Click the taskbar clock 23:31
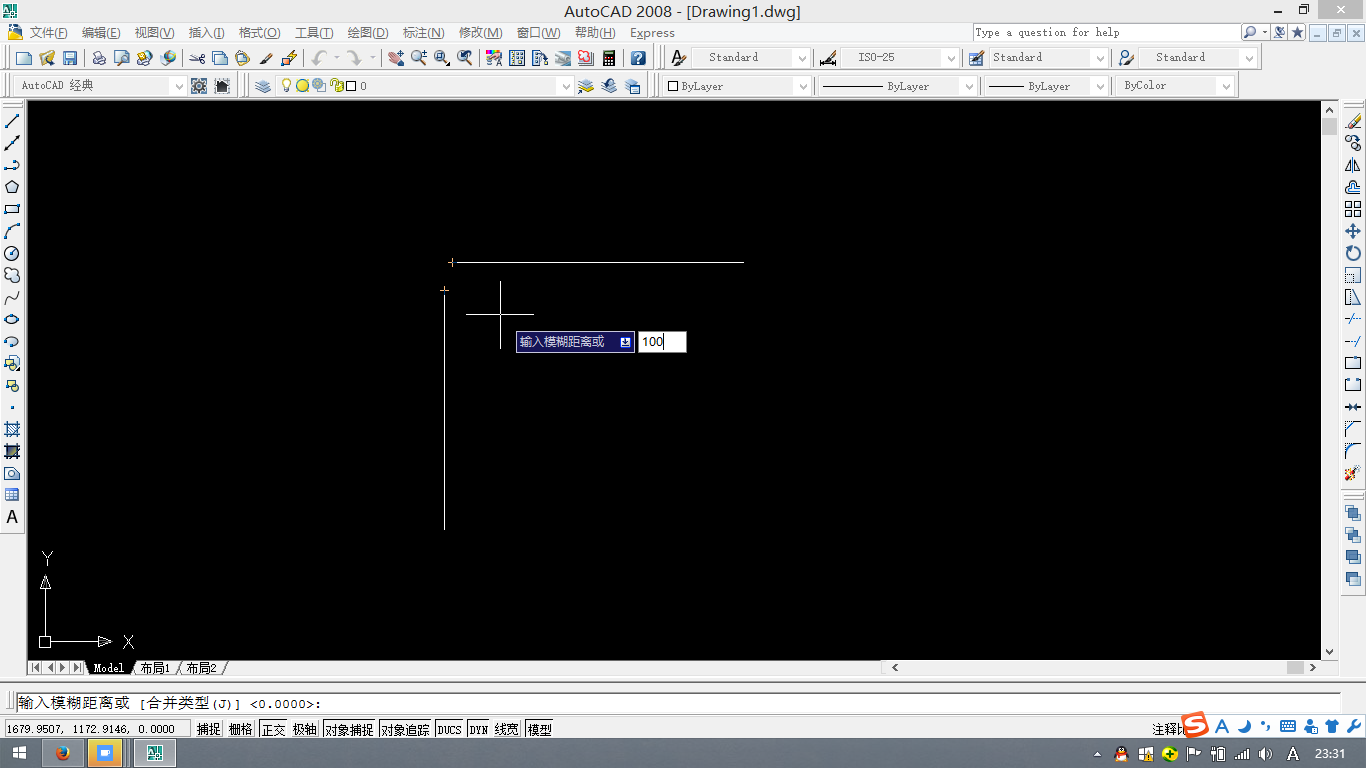 pyautogui.click(x=1329, y=753)
